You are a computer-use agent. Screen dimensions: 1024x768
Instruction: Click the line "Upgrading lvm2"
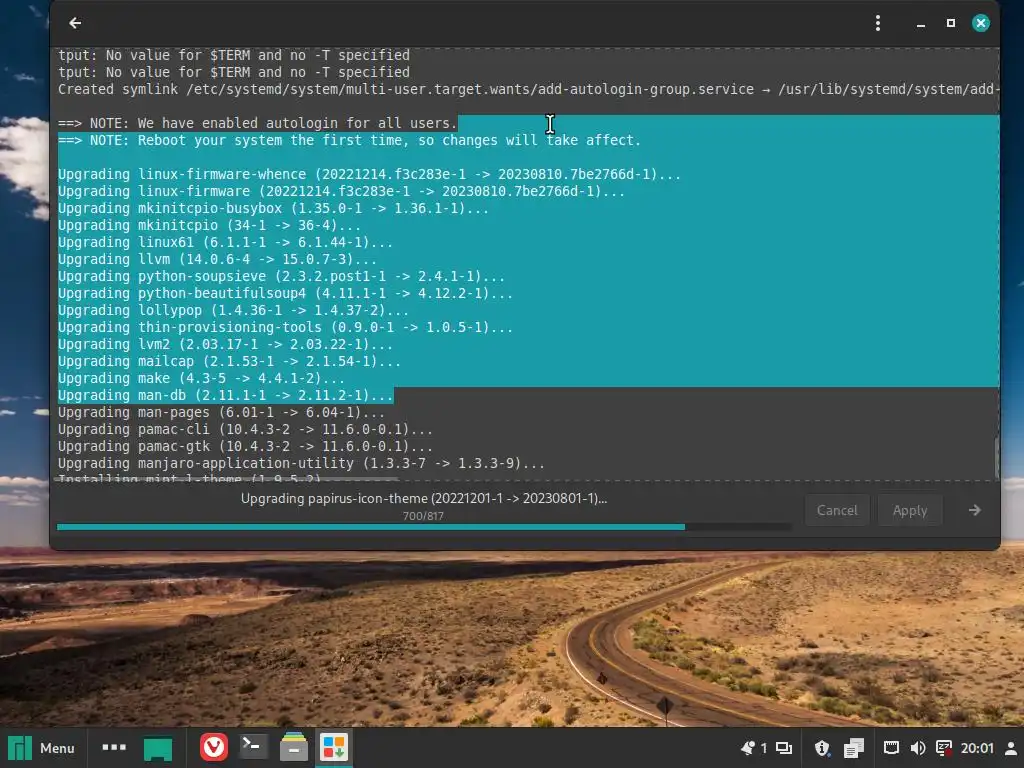pos(225,344)
